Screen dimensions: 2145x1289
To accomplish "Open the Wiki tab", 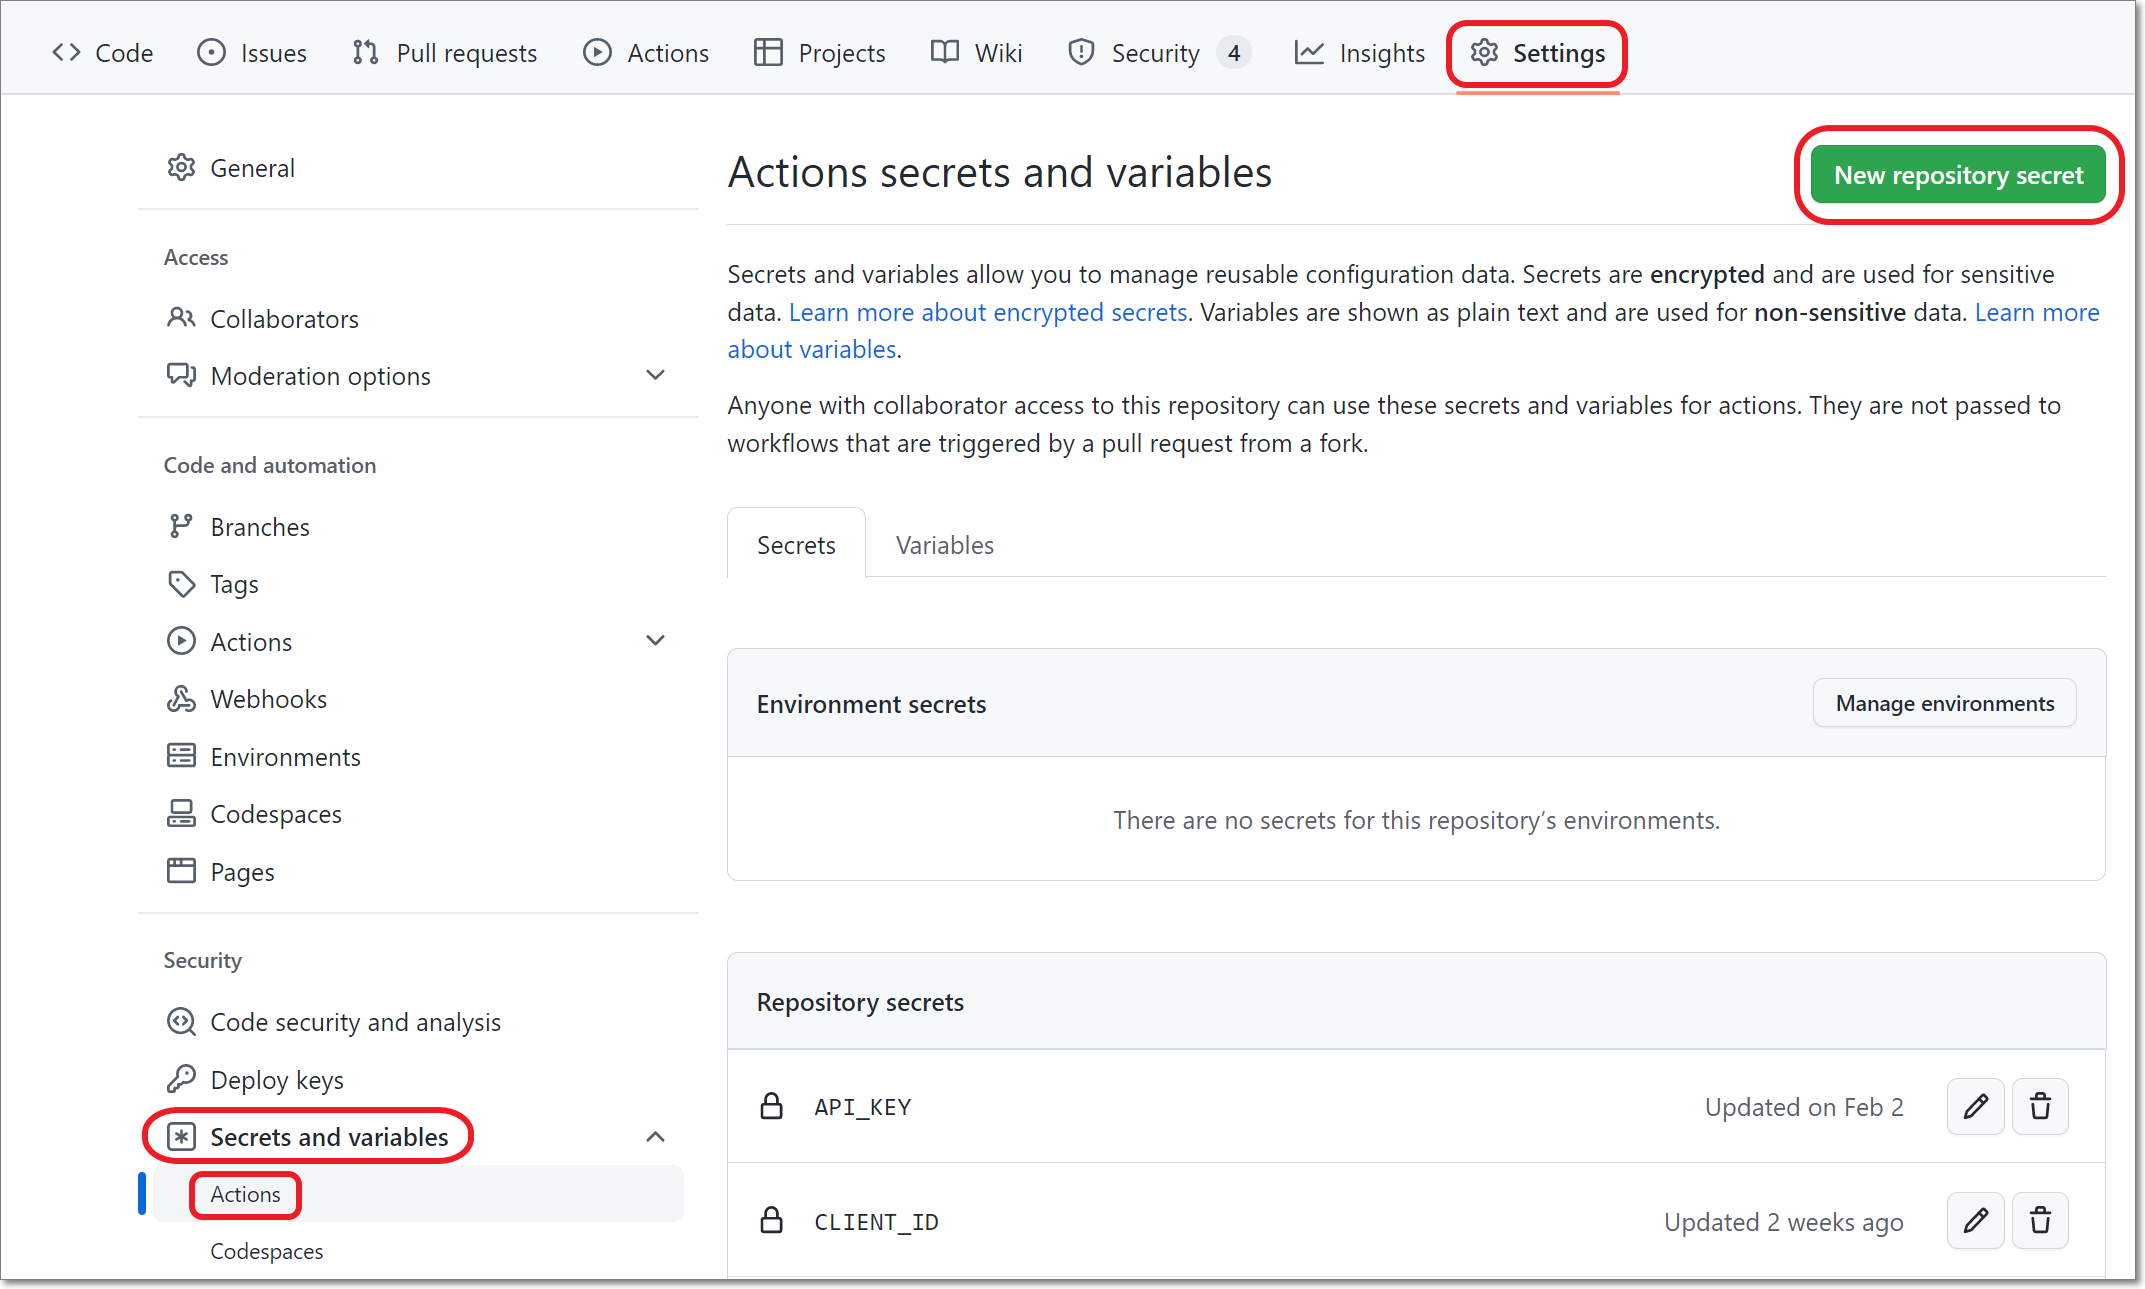I will click(976, 53).
